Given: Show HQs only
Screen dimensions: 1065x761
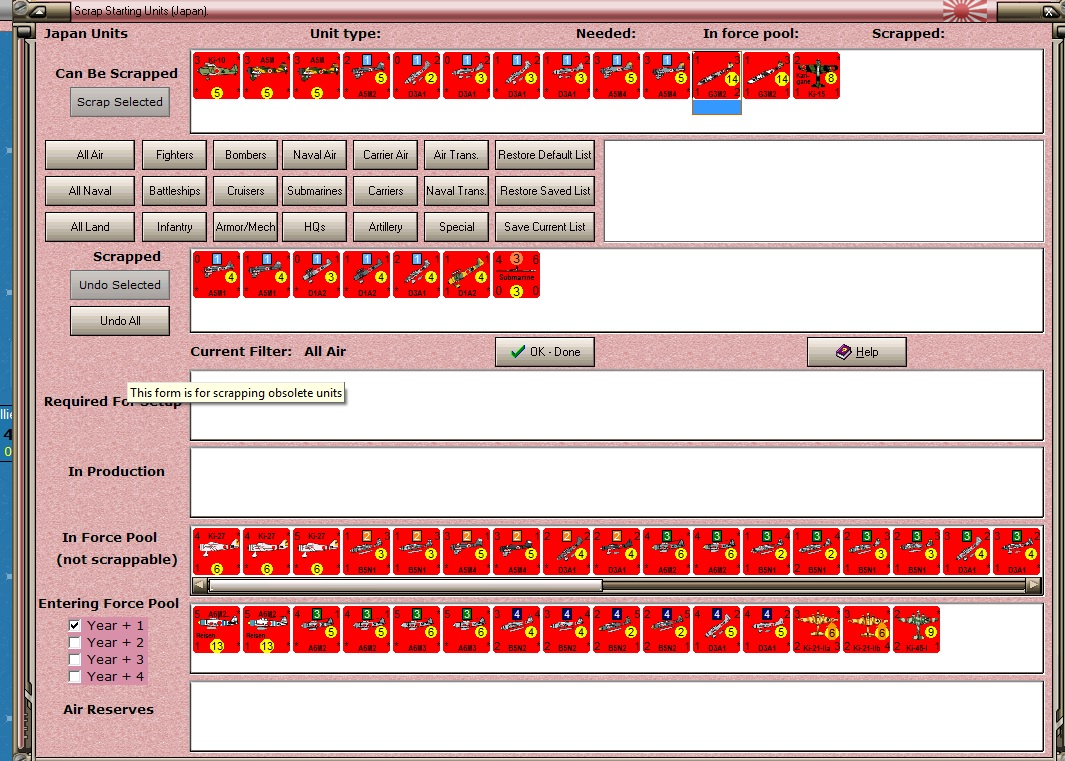Looking at the screenshot, I should 314,227.
